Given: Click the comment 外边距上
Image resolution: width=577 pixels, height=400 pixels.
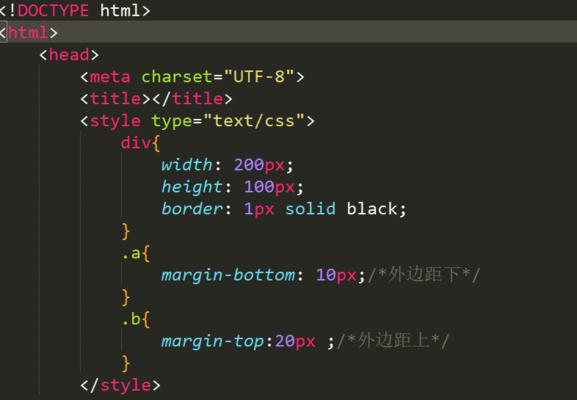Looking at the screenshot, I should (x=393, y=340).
